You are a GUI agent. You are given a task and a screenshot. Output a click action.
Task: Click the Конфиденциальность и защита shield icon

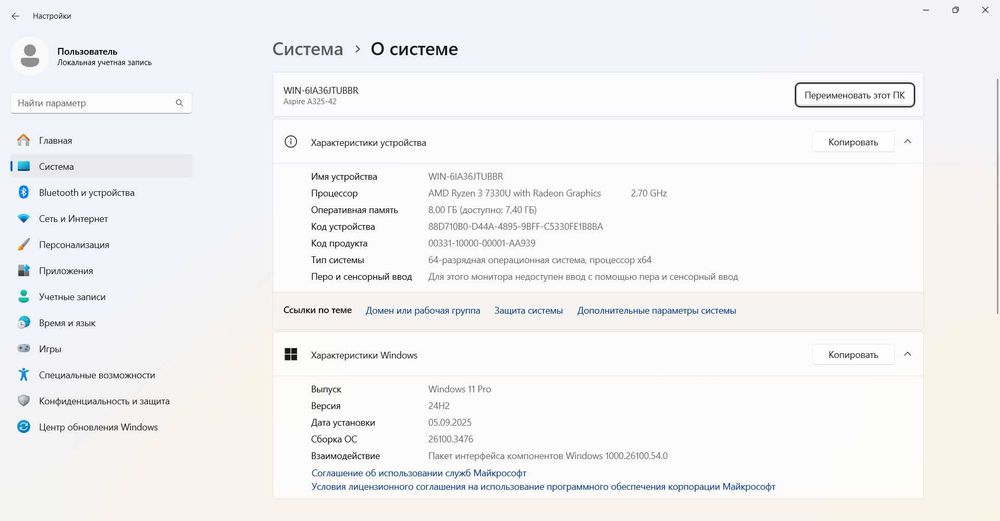[24, 401]
